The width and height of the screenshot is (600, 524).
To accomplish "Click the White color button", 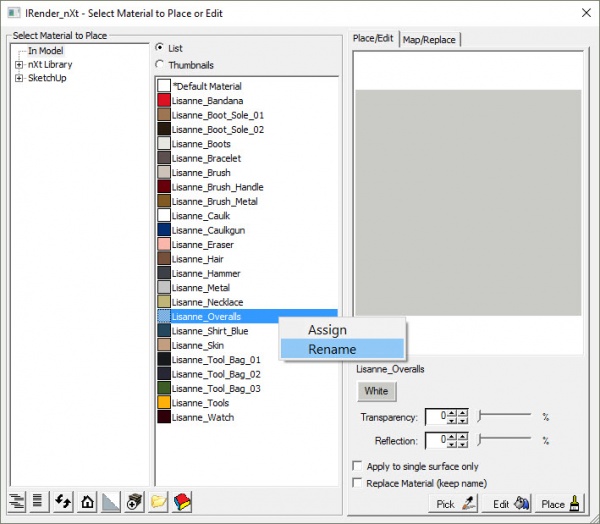I will [x=376, y=391].
